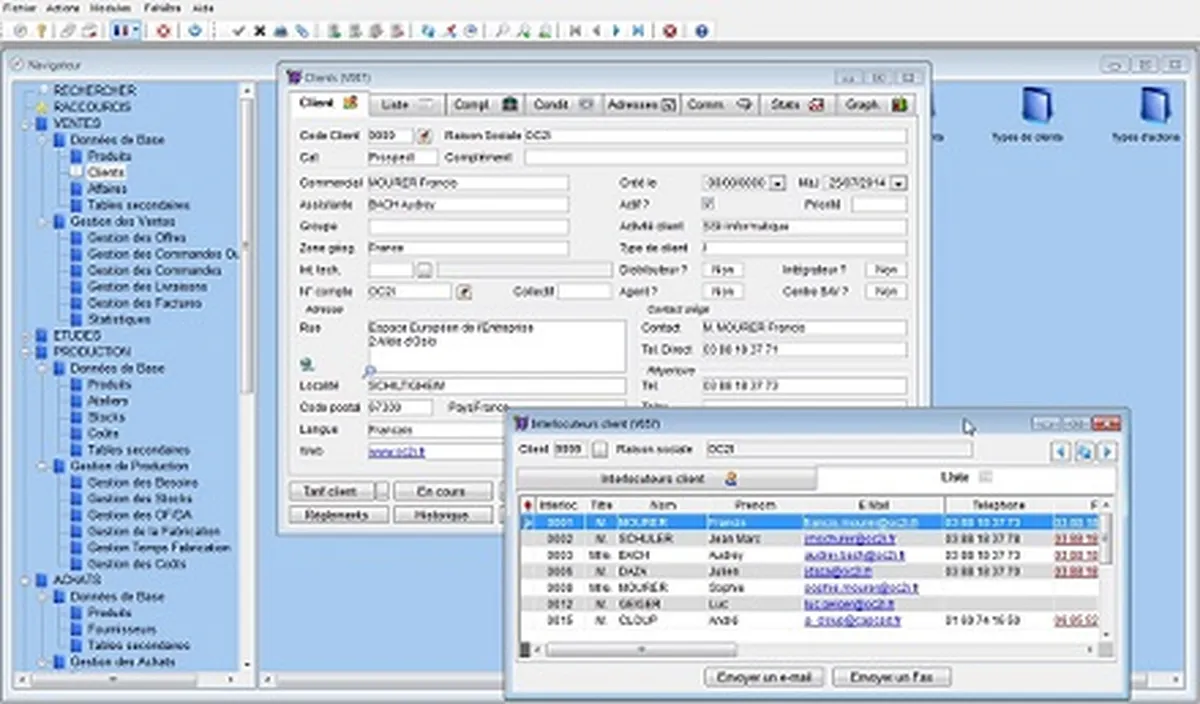Click the black X cancel icon in toolbar

coord(260,31)
